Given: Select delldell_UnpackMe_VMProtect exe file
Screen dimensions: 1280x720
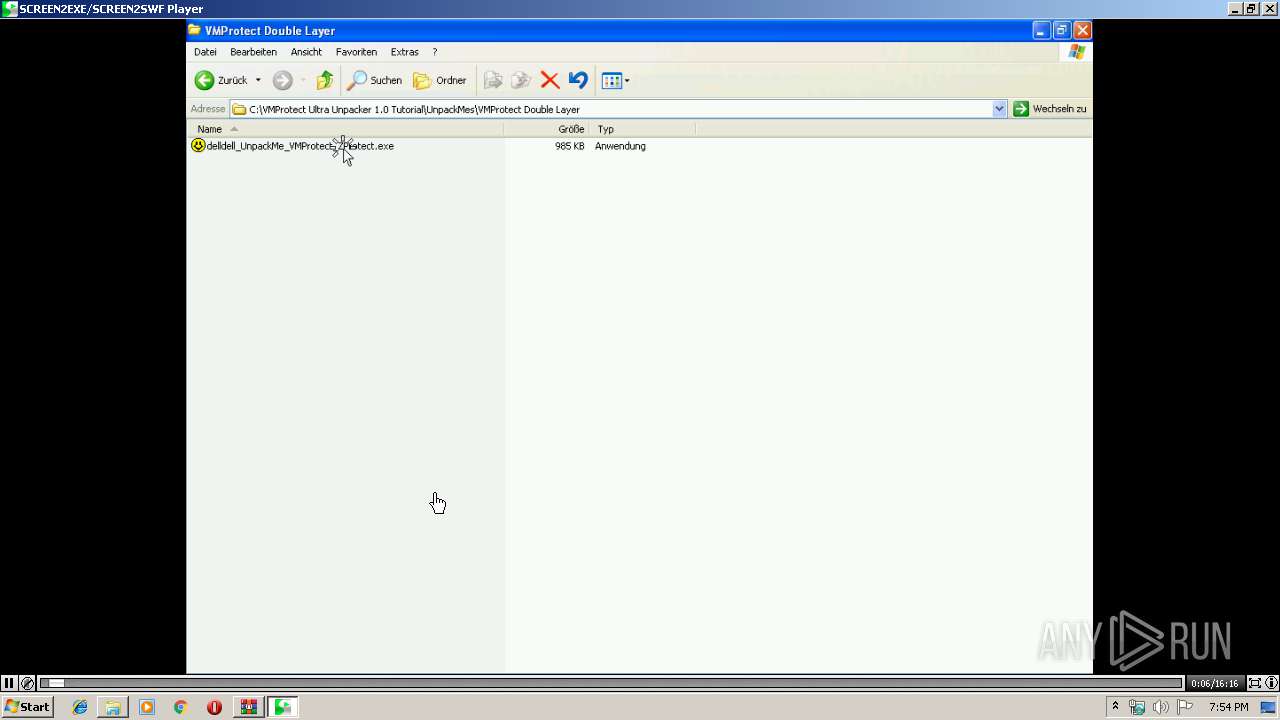Looking at the screenshot, I should coord(300,146).
